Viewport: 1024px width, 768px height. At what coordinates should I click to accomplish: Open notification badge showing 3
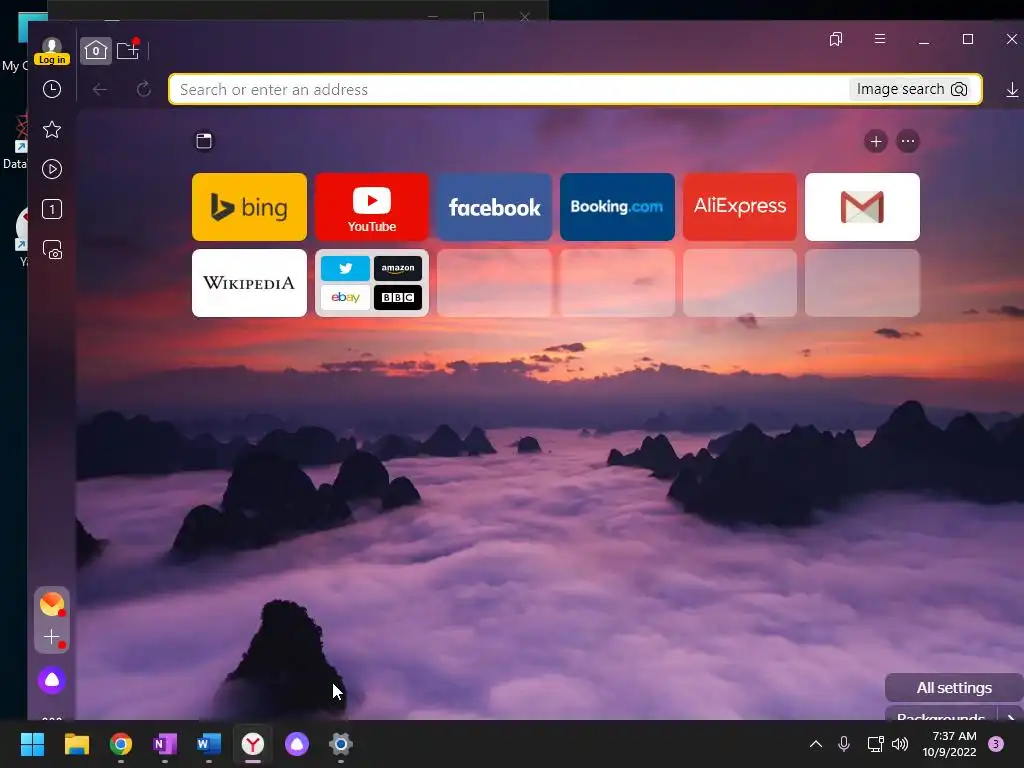(996, 744)
